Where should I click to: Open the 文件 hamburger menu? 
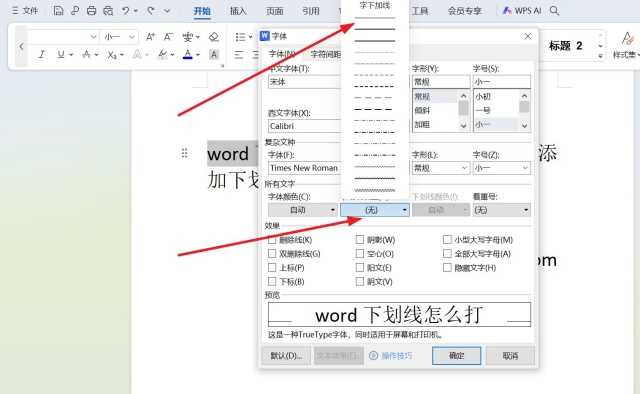tap(24, 11)
